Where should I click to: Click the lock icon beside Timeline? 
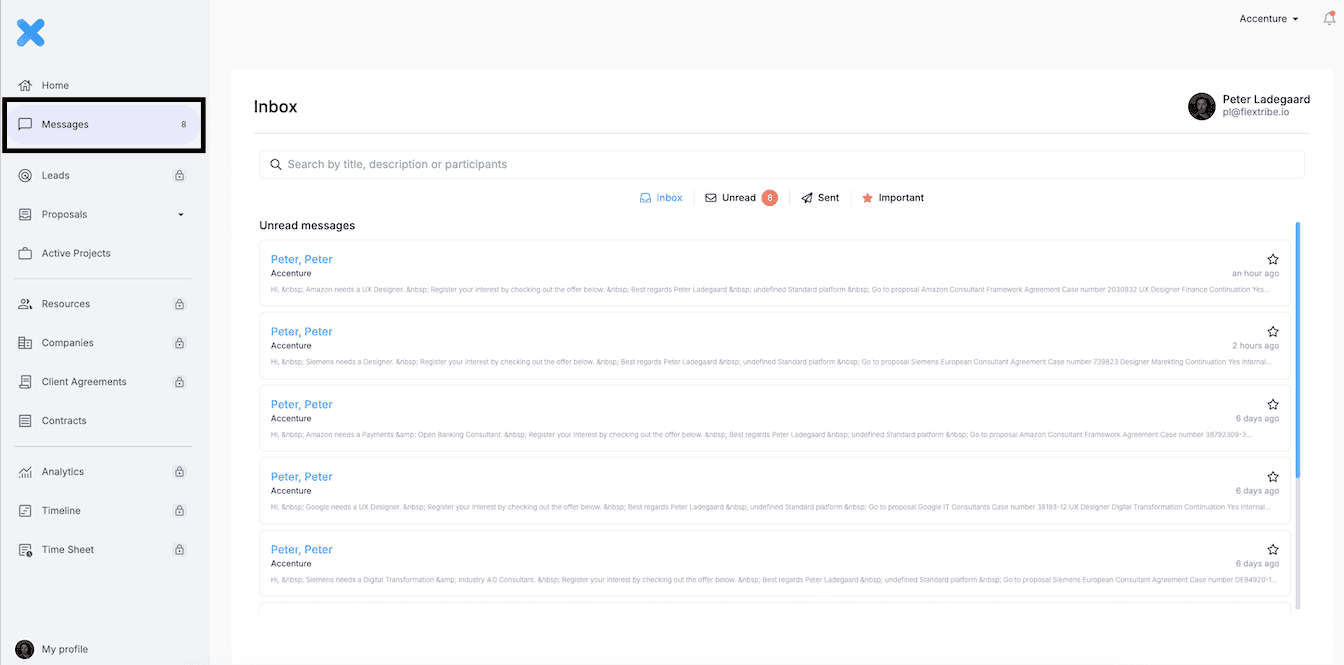pyautogui.click(x=180, y=511)
